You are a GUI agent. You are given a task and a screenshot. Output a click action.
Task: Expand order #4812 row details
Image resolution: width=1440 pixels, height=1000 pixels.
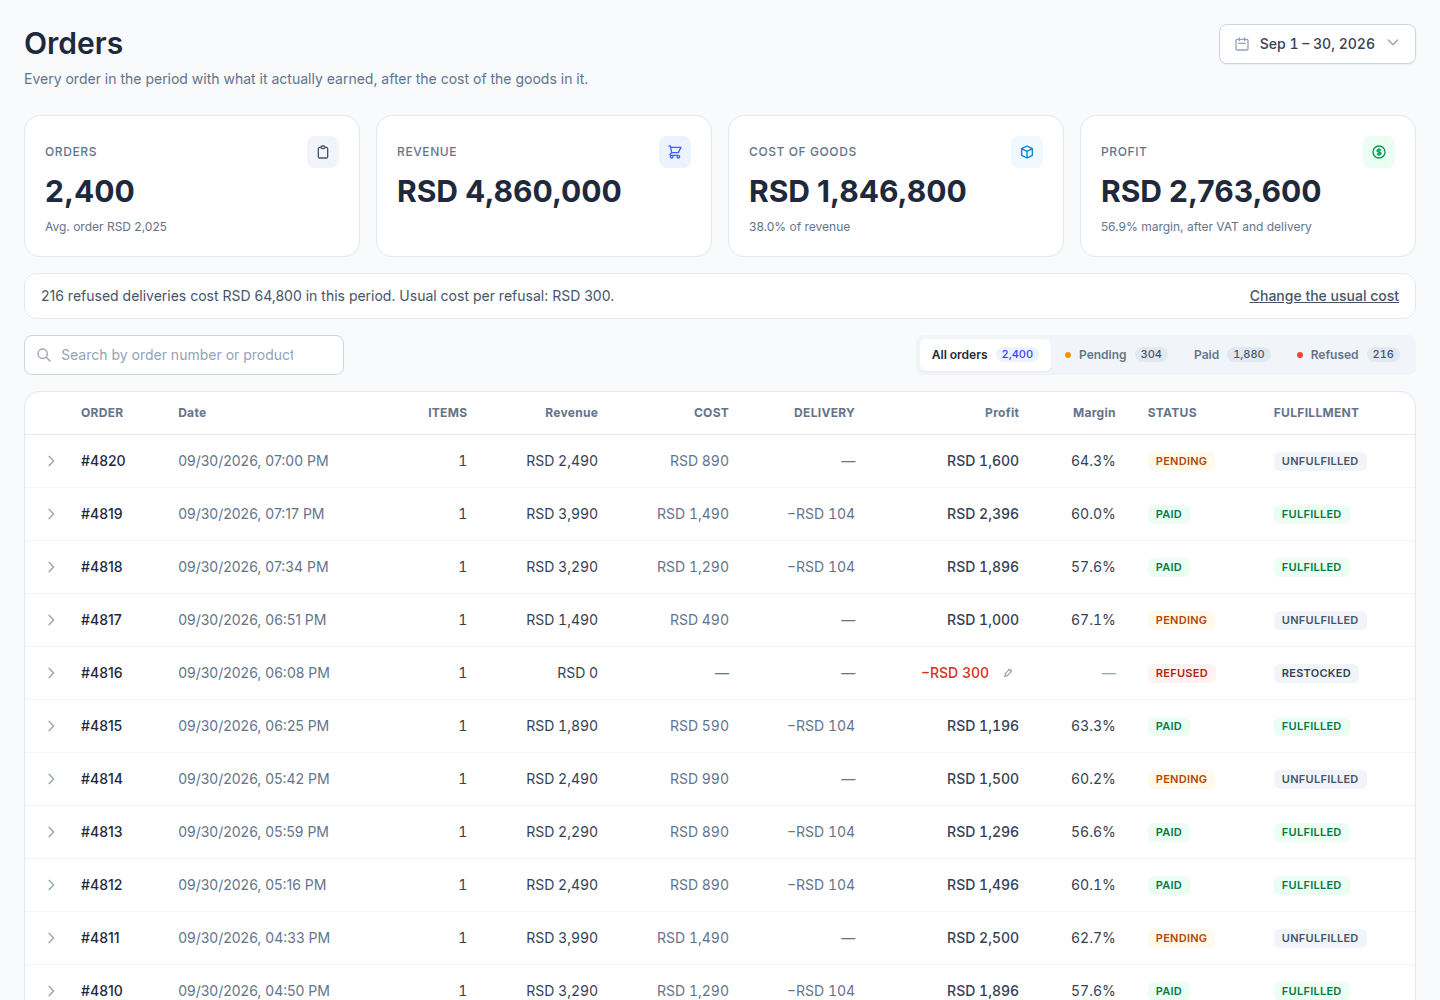pyautogui.click(x=51, y=885)
